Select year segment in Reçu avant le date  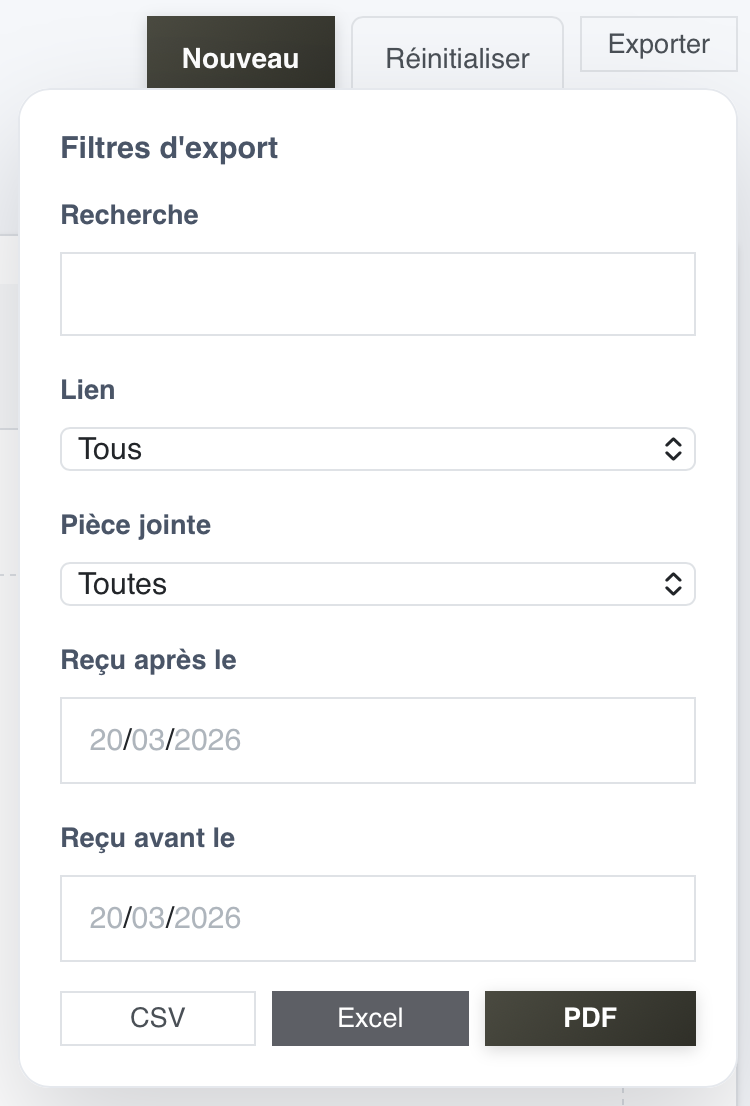[x=208, y=918]
